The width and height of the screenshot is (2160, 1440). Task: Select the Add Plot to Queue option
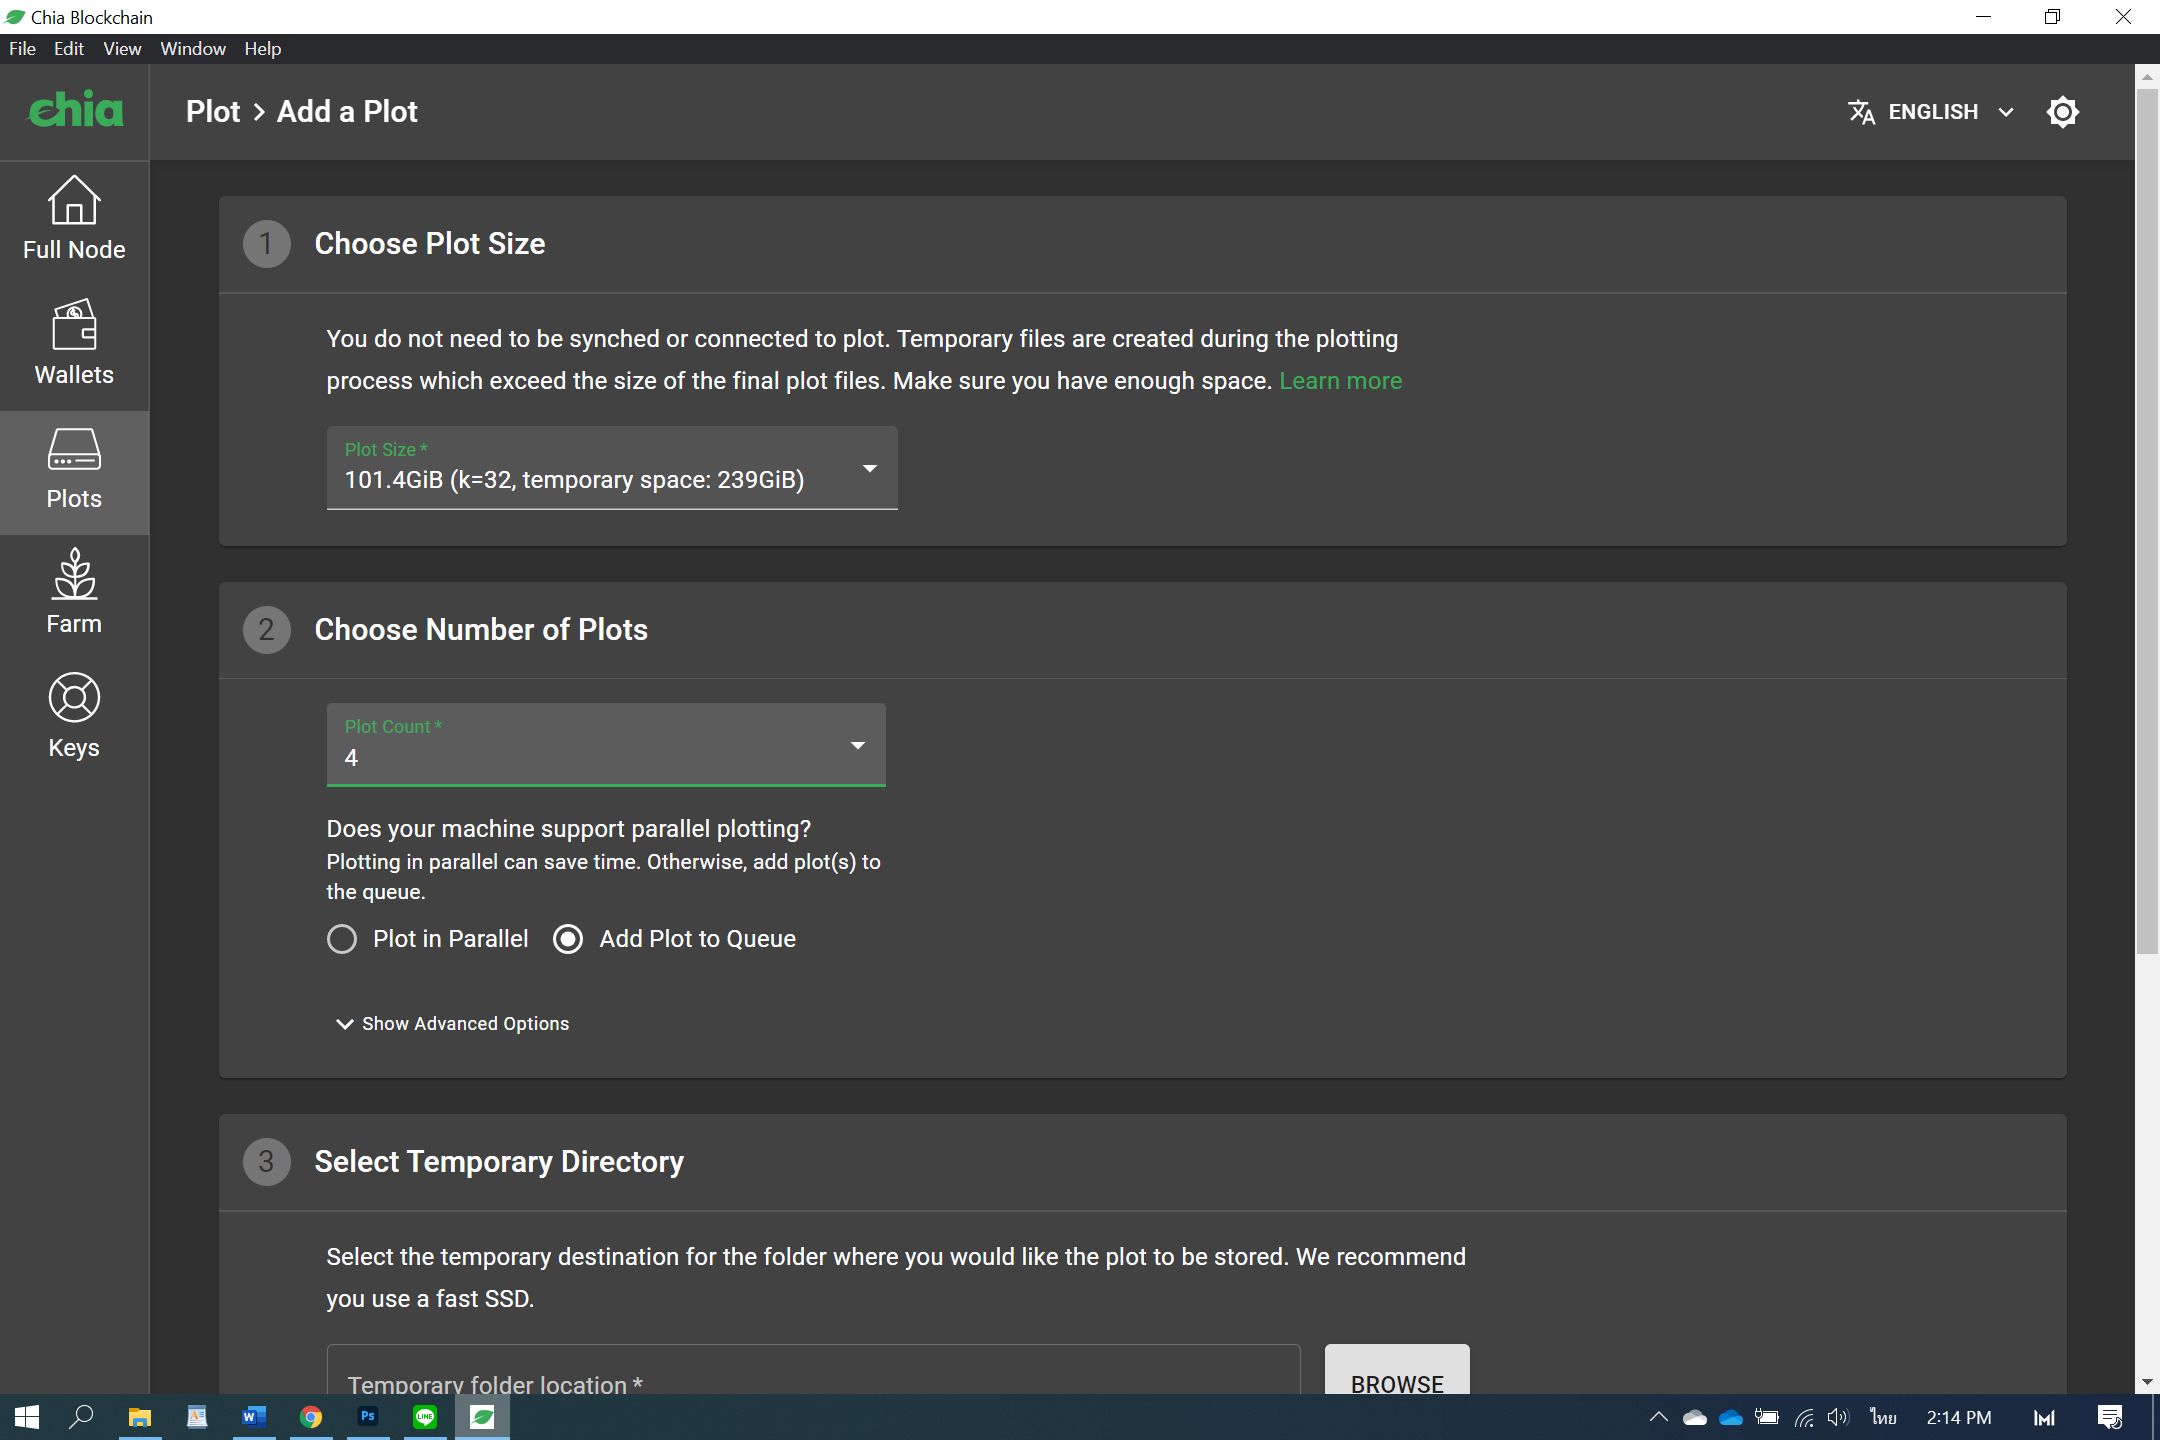coord(568,939)
